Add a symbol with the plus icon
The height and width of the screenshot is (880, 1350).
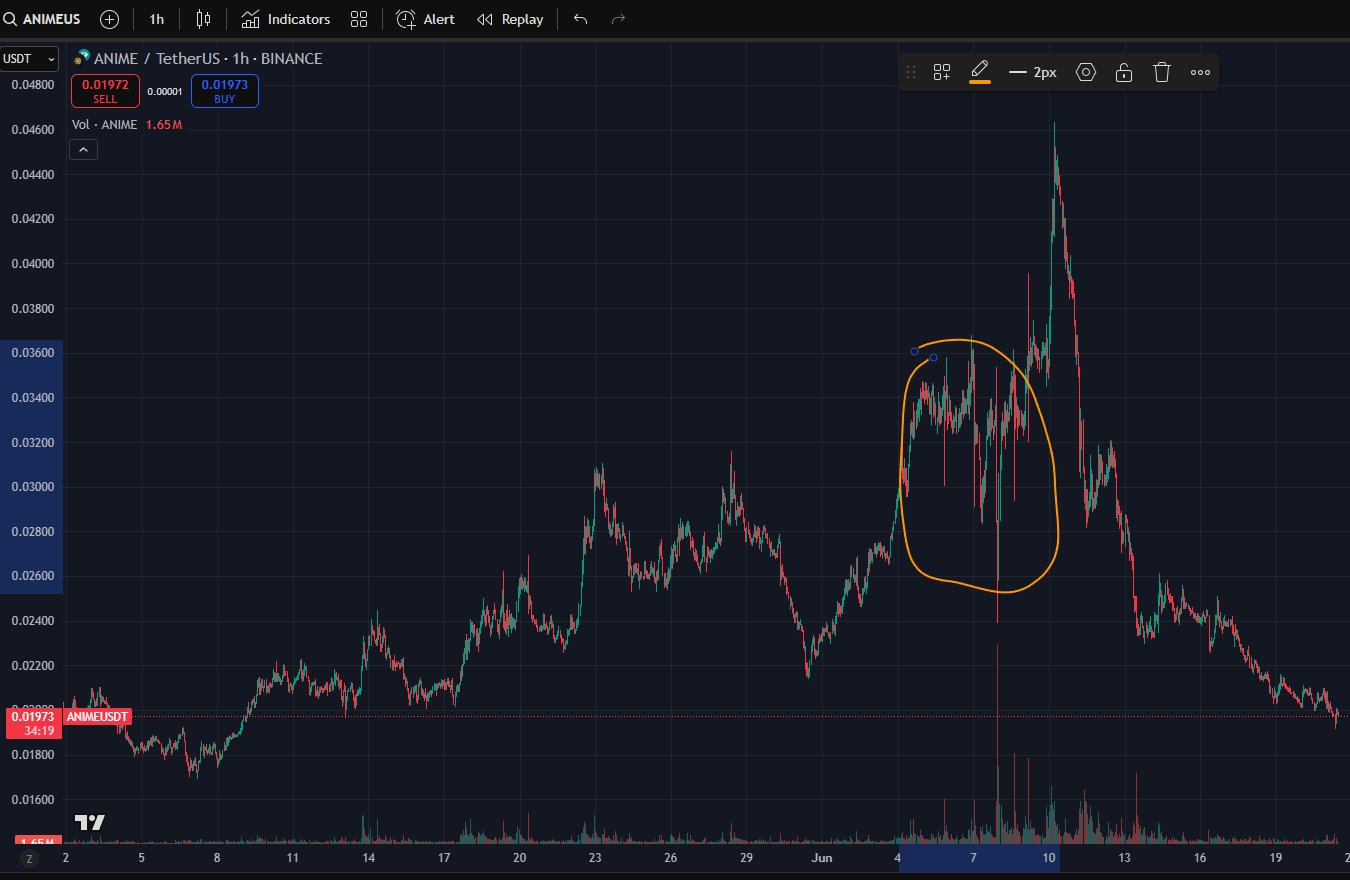[109, 19]
